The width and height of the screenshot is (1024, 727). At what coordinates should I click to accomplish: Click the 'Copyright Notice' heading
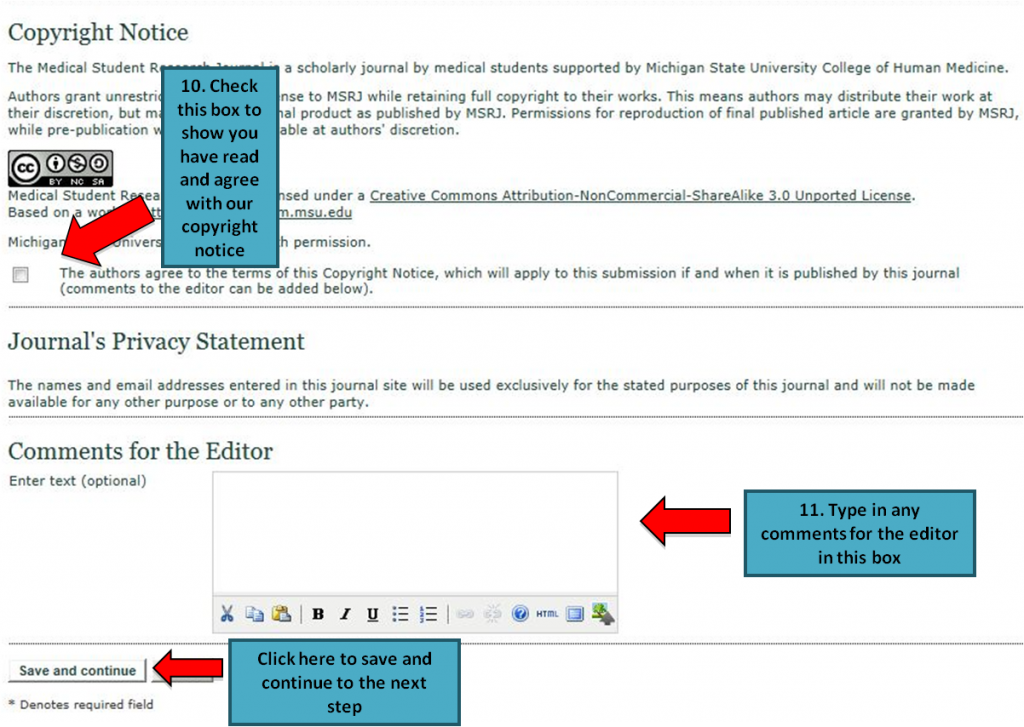(98, 32)
